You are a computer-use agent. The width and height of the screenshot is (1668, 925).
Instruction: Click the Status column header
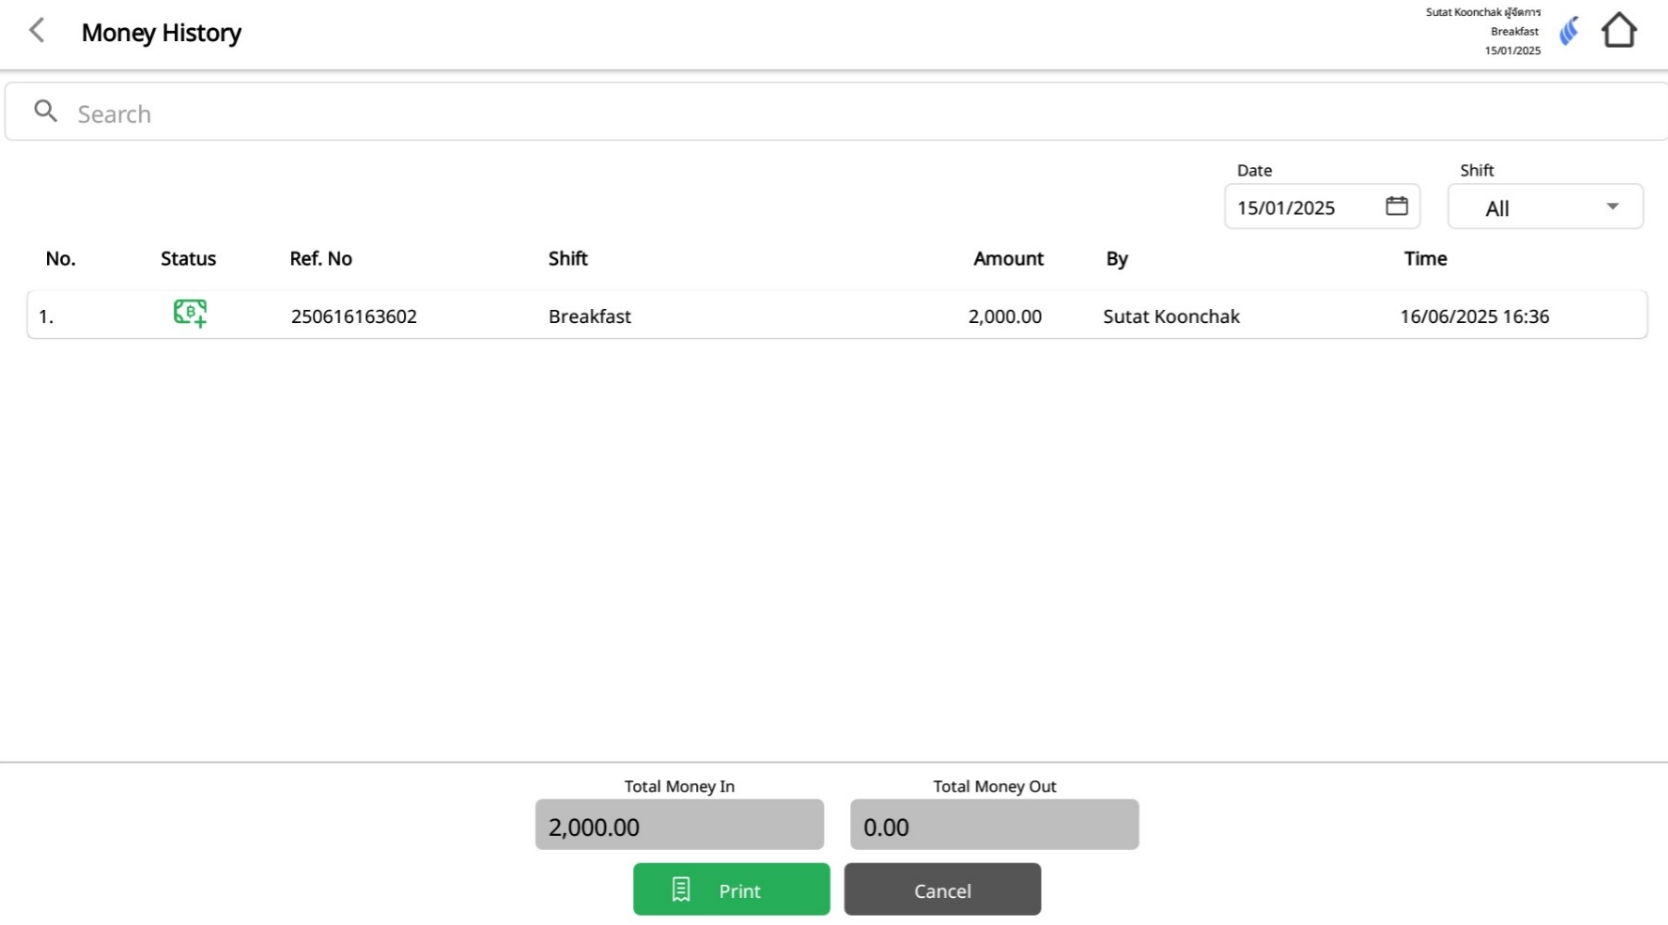tap(188, 259)
